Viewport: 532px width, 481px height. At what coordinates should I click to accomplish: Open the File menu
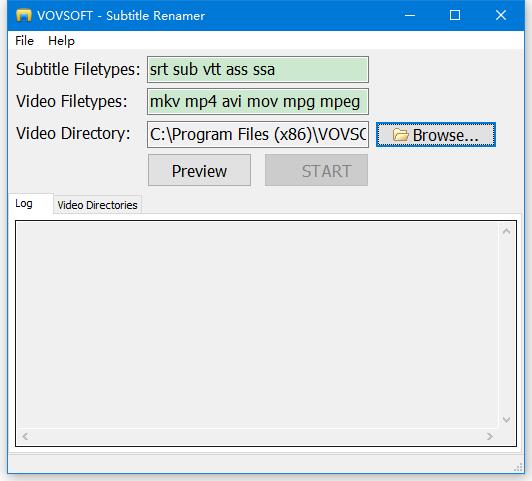(x=24, y=41)
